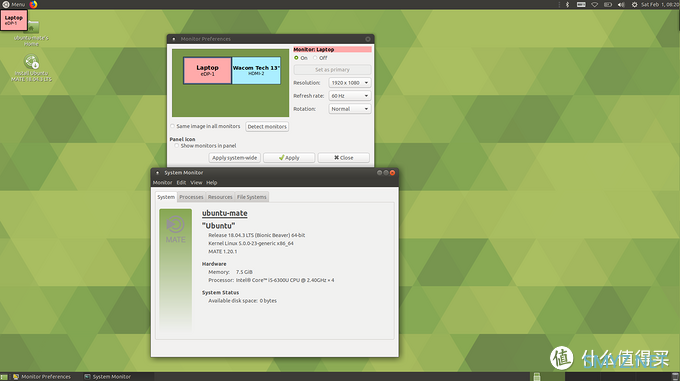Image resolution: width=680 pixels, height=381 pixels.
Task: Open the Edit menu in System Monitor
Action: pyautogui.click(x=181, y=182)
